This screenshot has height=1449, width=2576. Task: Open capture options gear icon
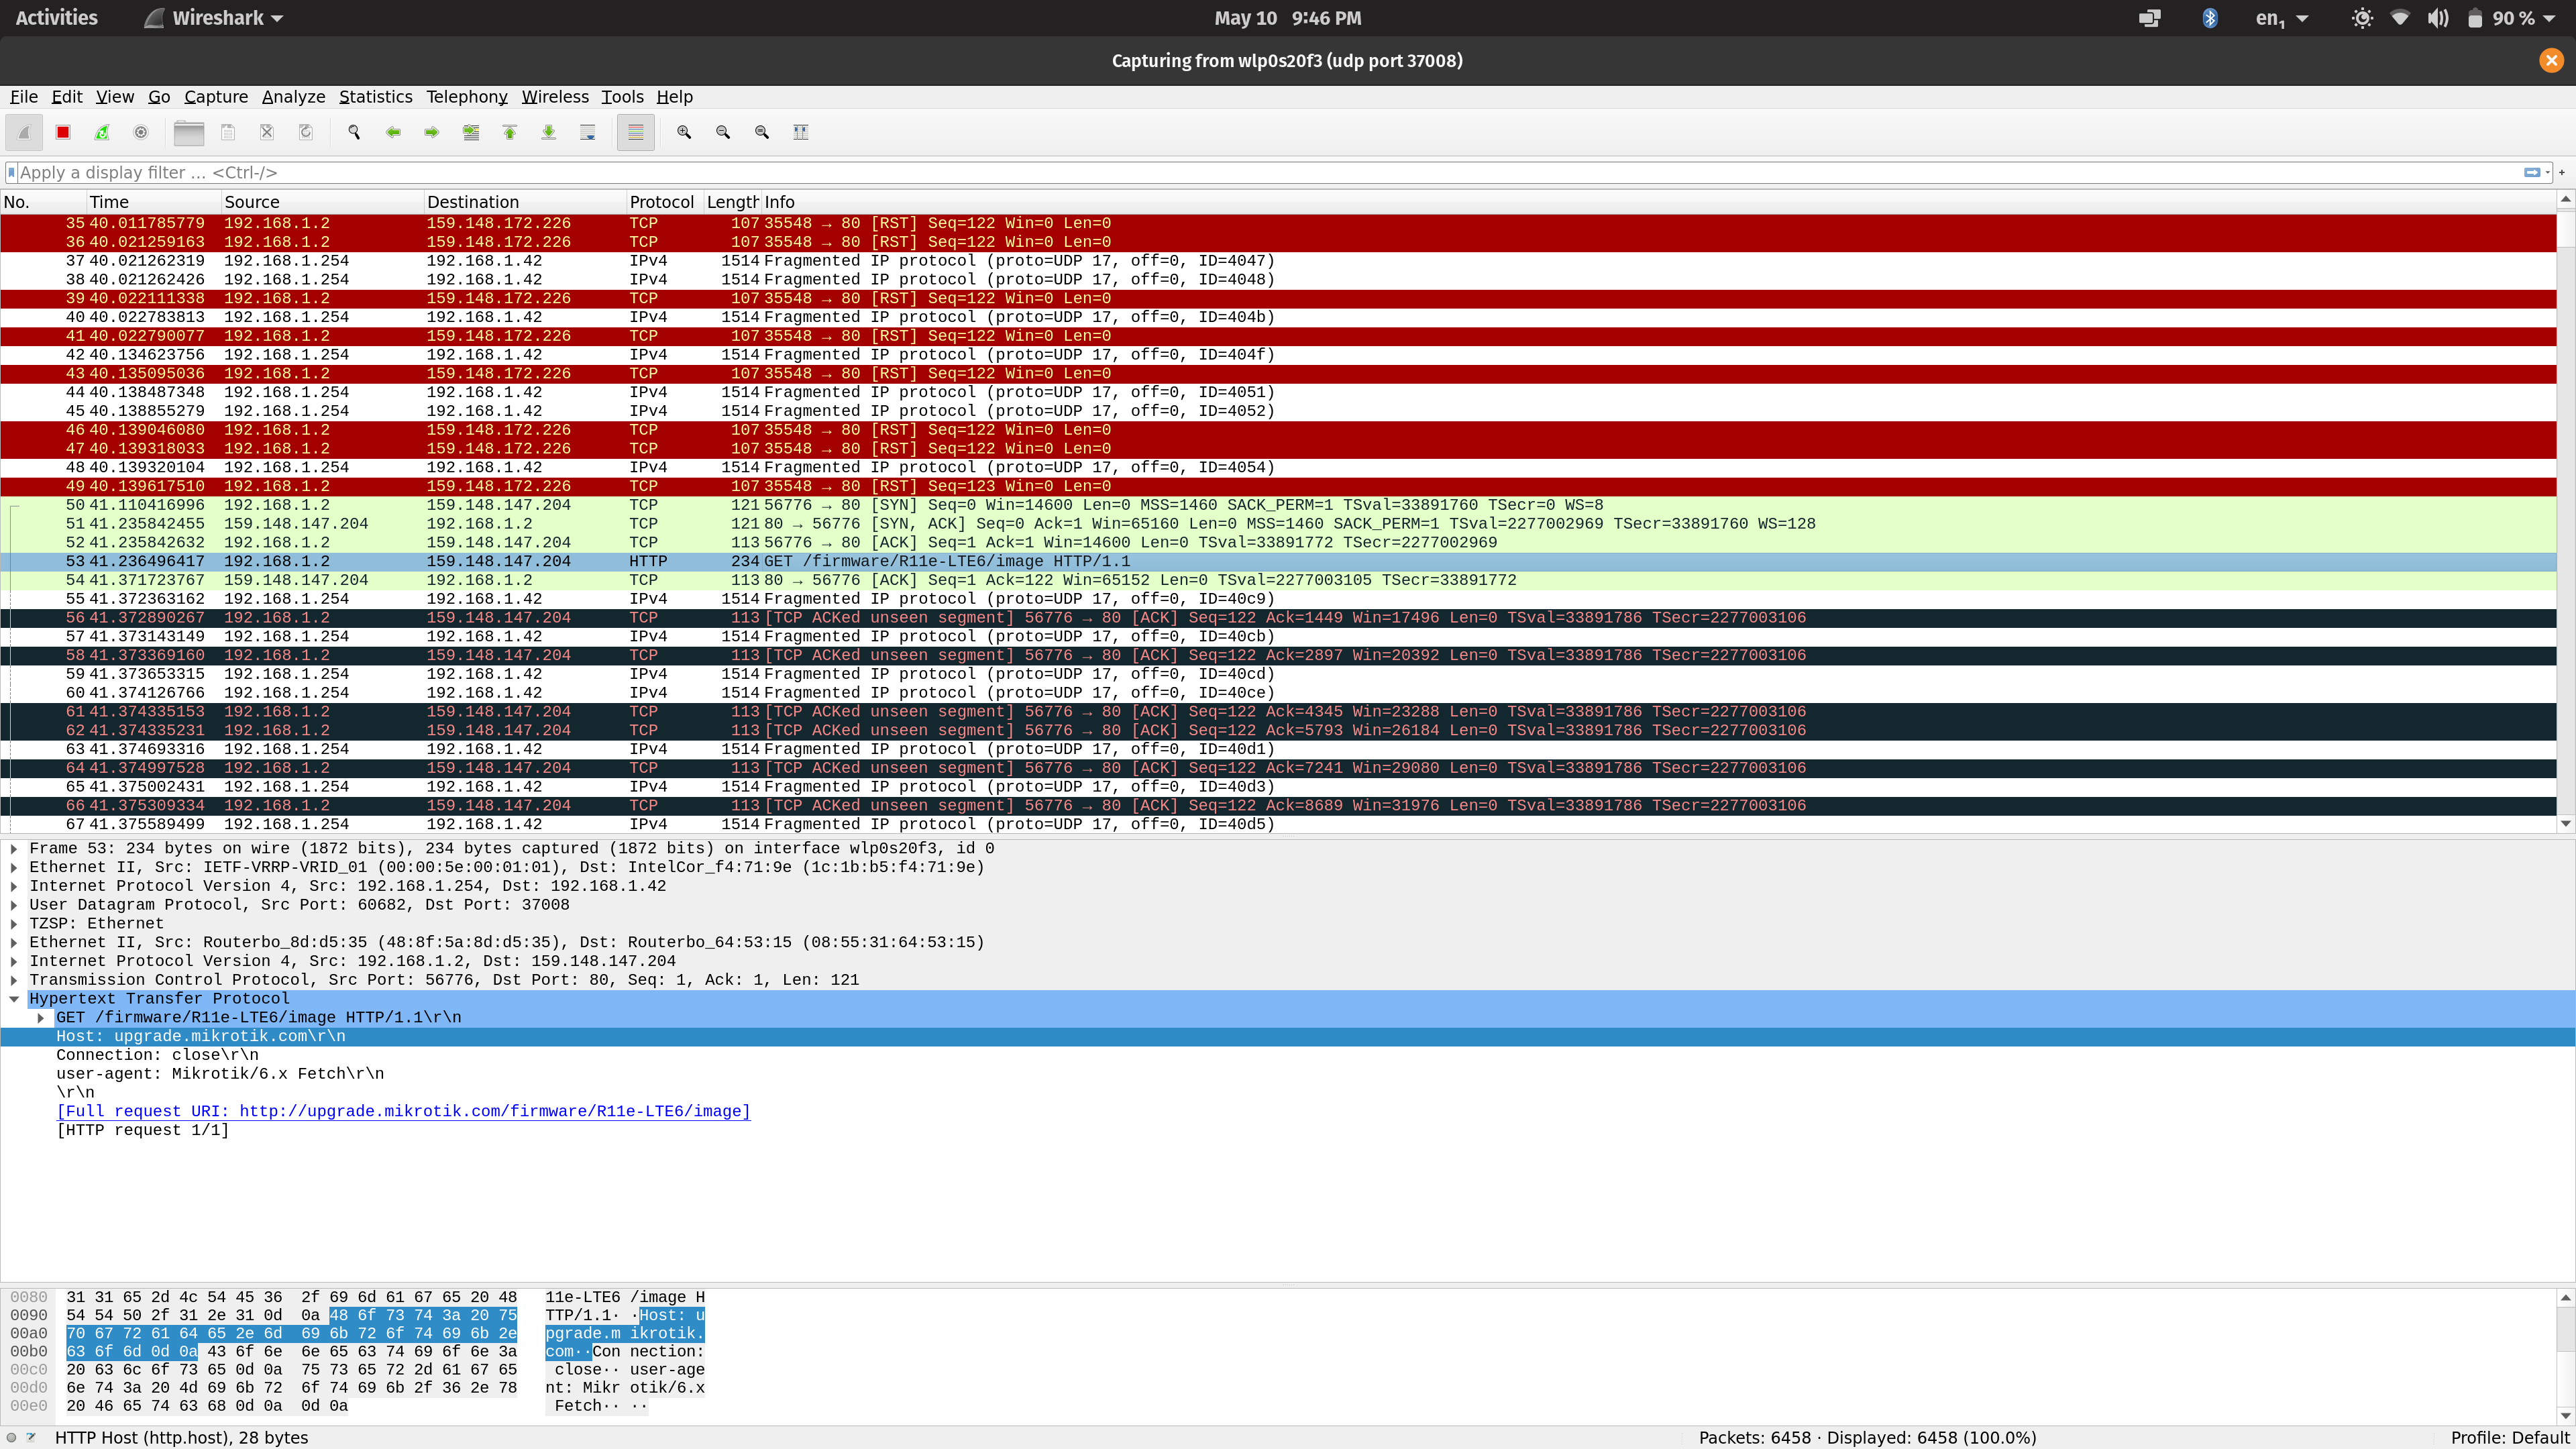141,132
